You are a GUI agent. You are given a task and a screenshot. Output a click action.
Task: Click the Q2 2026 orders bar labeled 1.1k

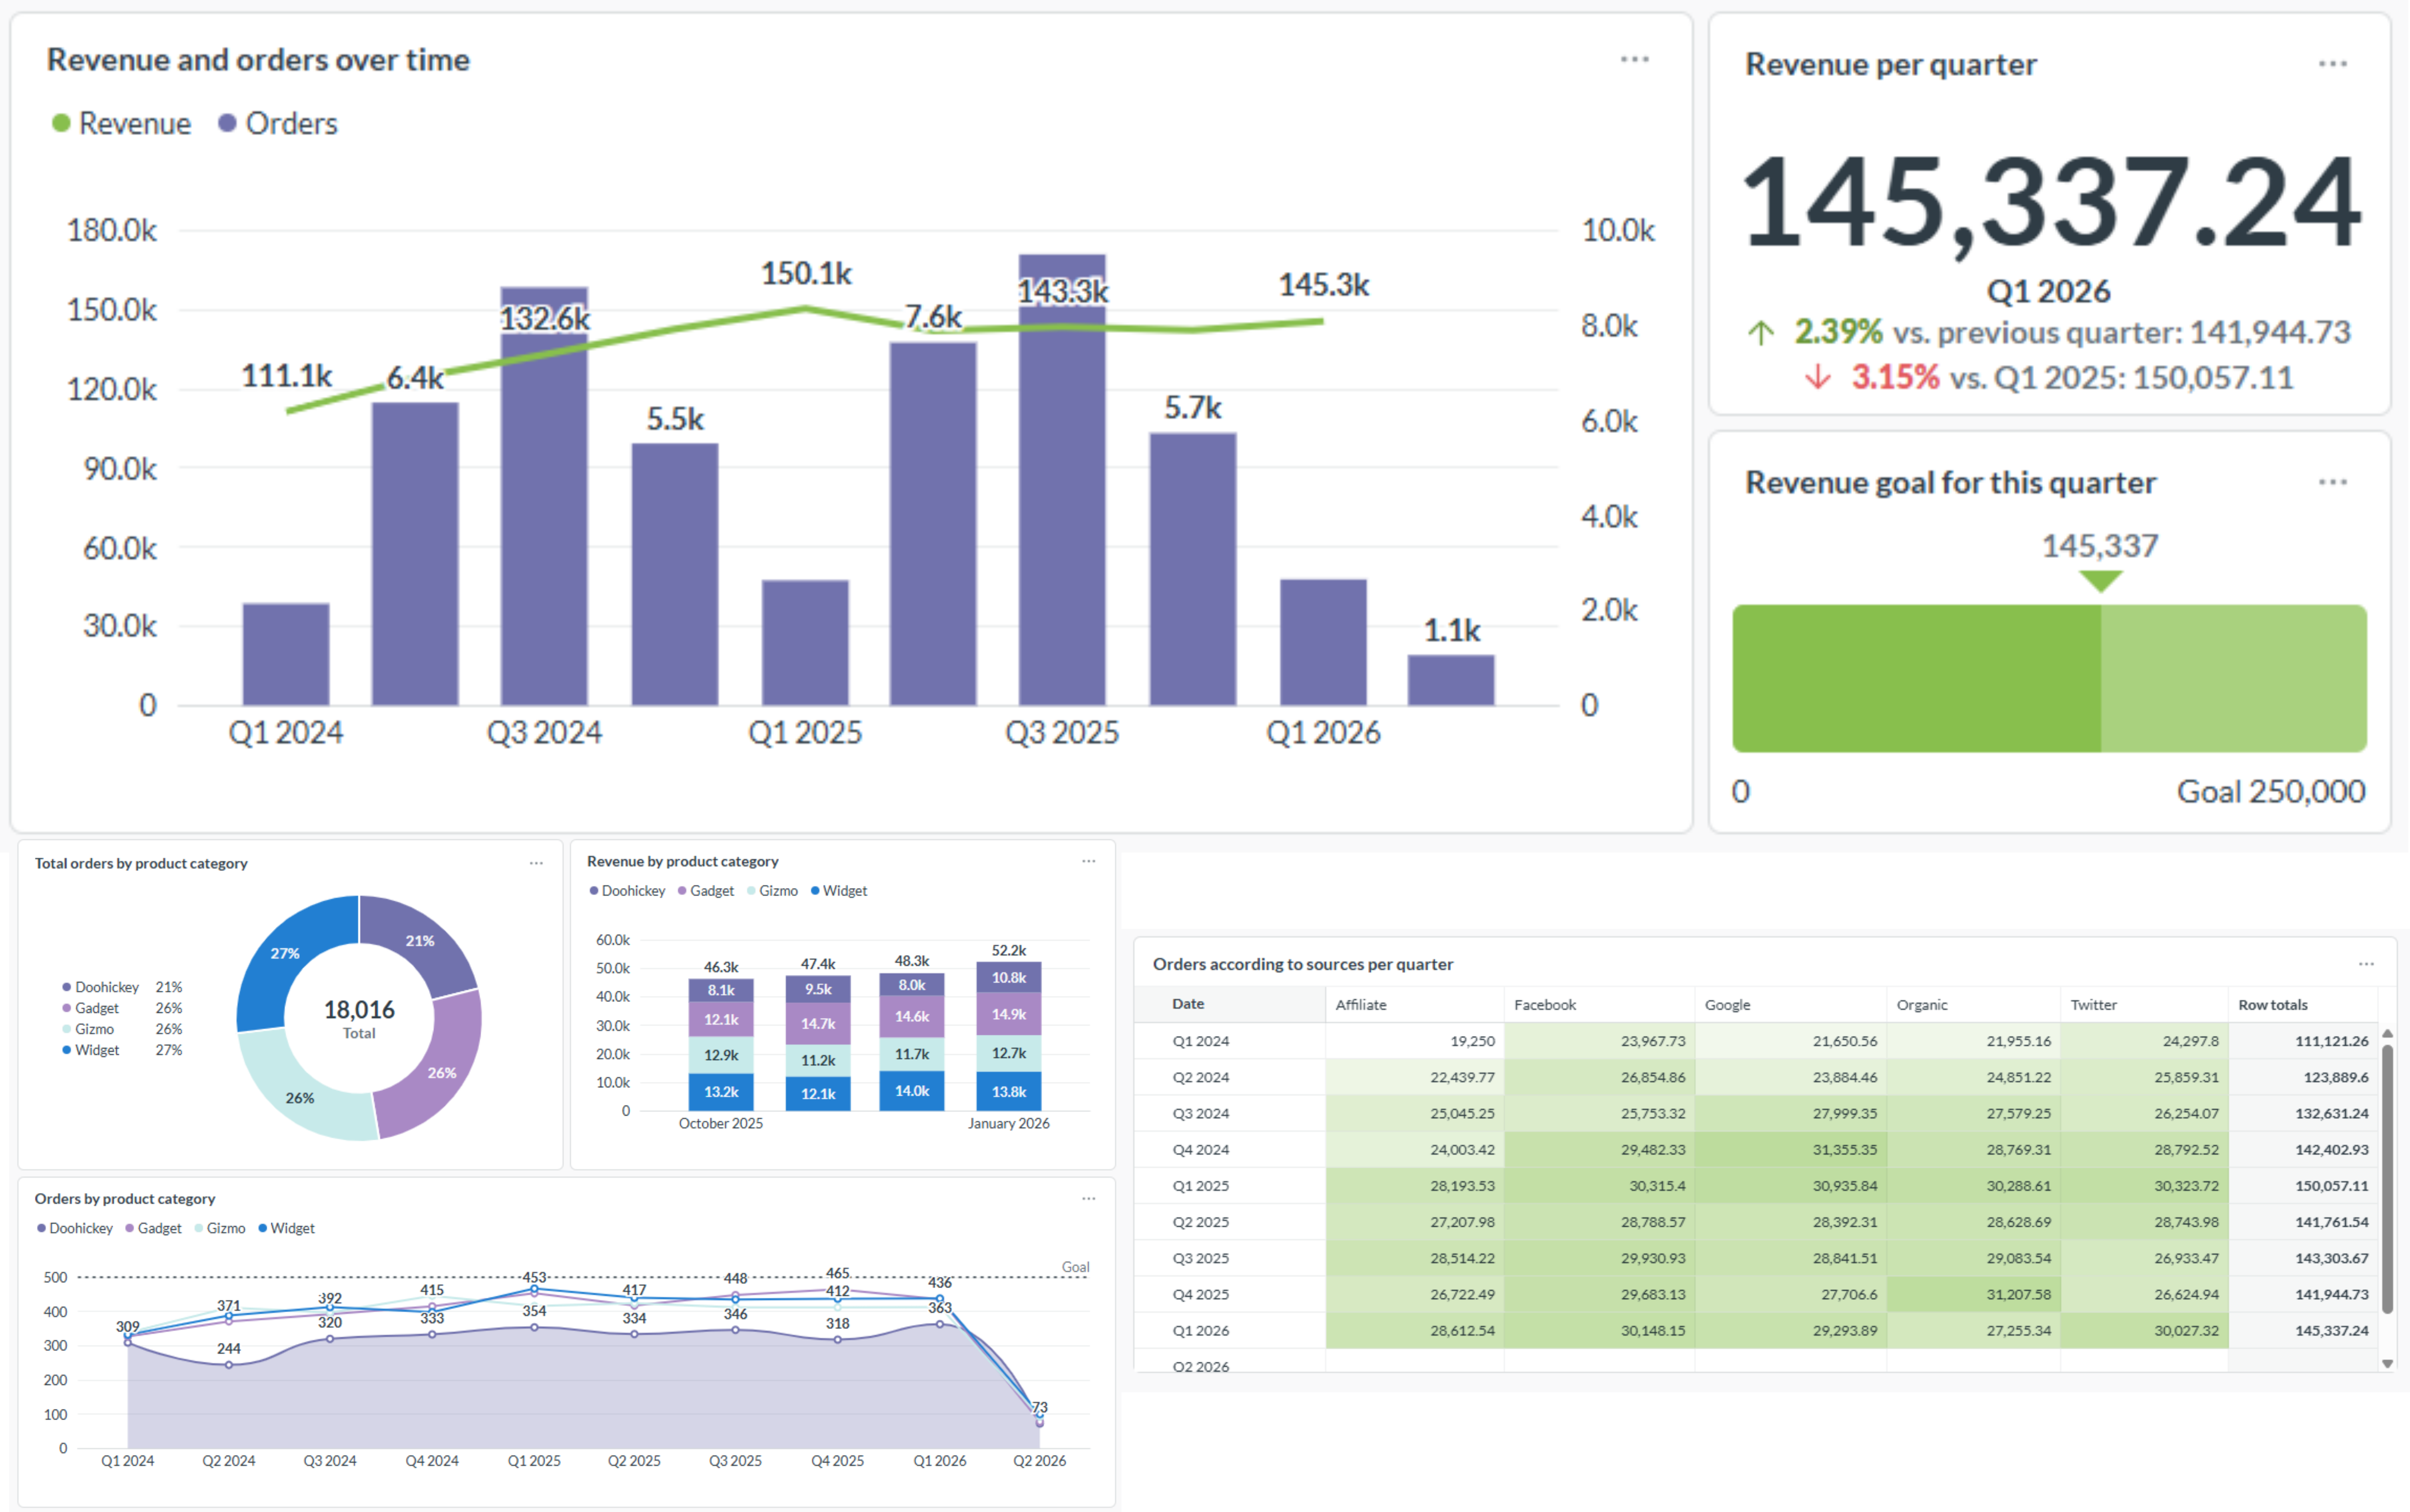click(x=1451, y=680)
